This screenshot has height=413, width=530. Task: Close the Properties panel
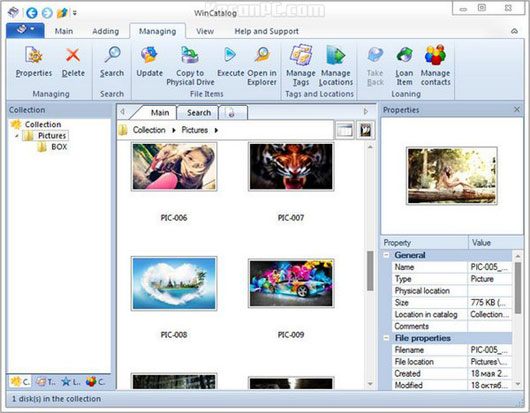point(516,110)
